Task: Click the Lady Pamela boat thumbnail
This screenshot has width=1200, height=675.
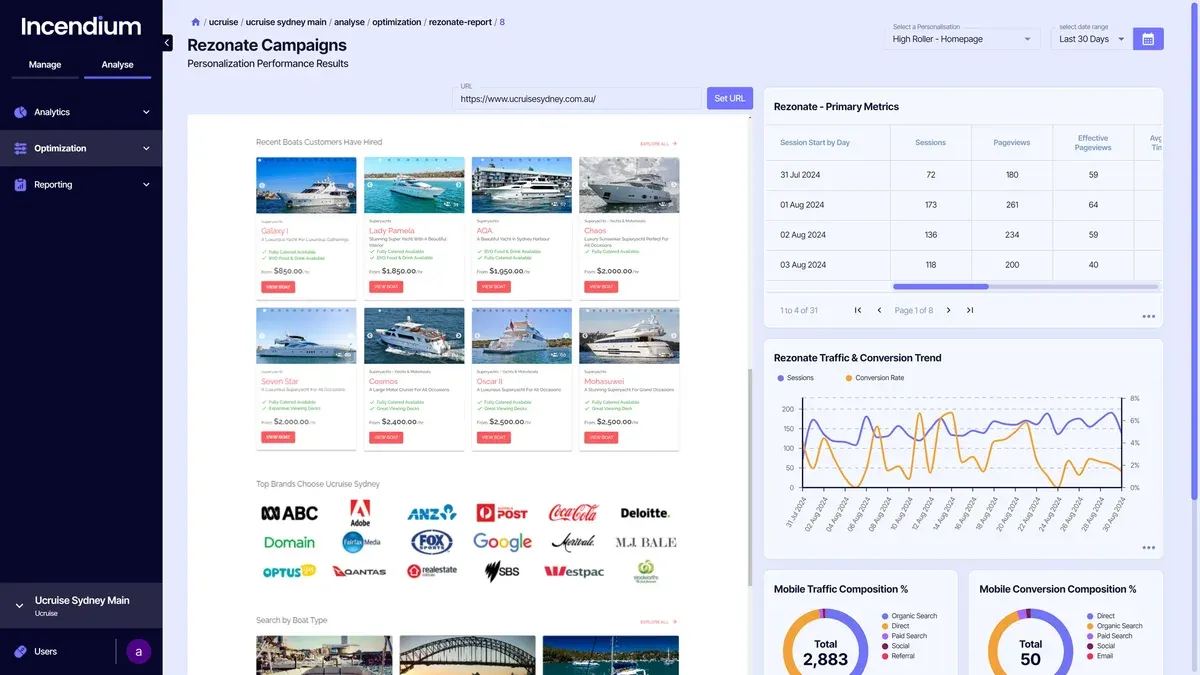Action: click(414, 185)
